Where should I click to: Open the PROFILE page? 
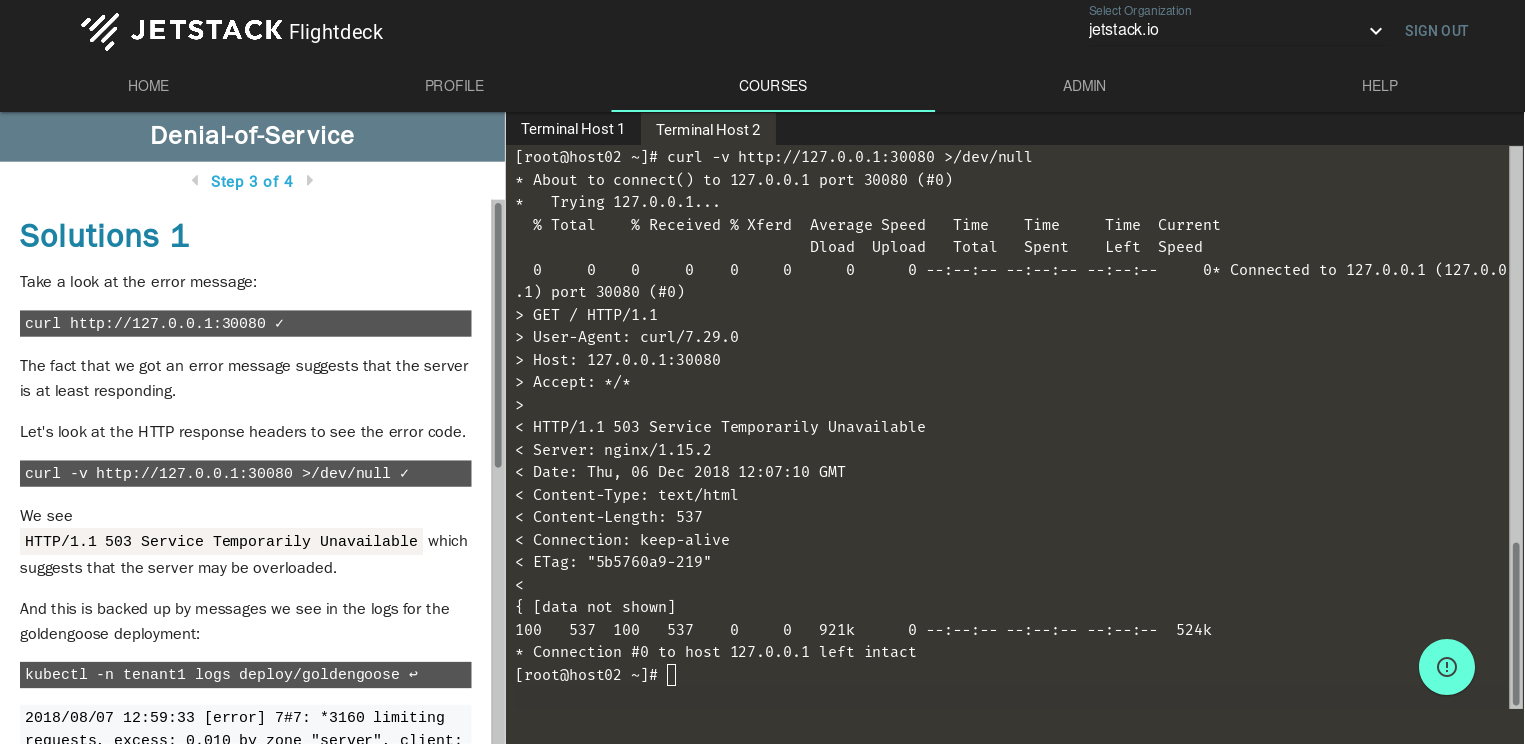(454, 86)
